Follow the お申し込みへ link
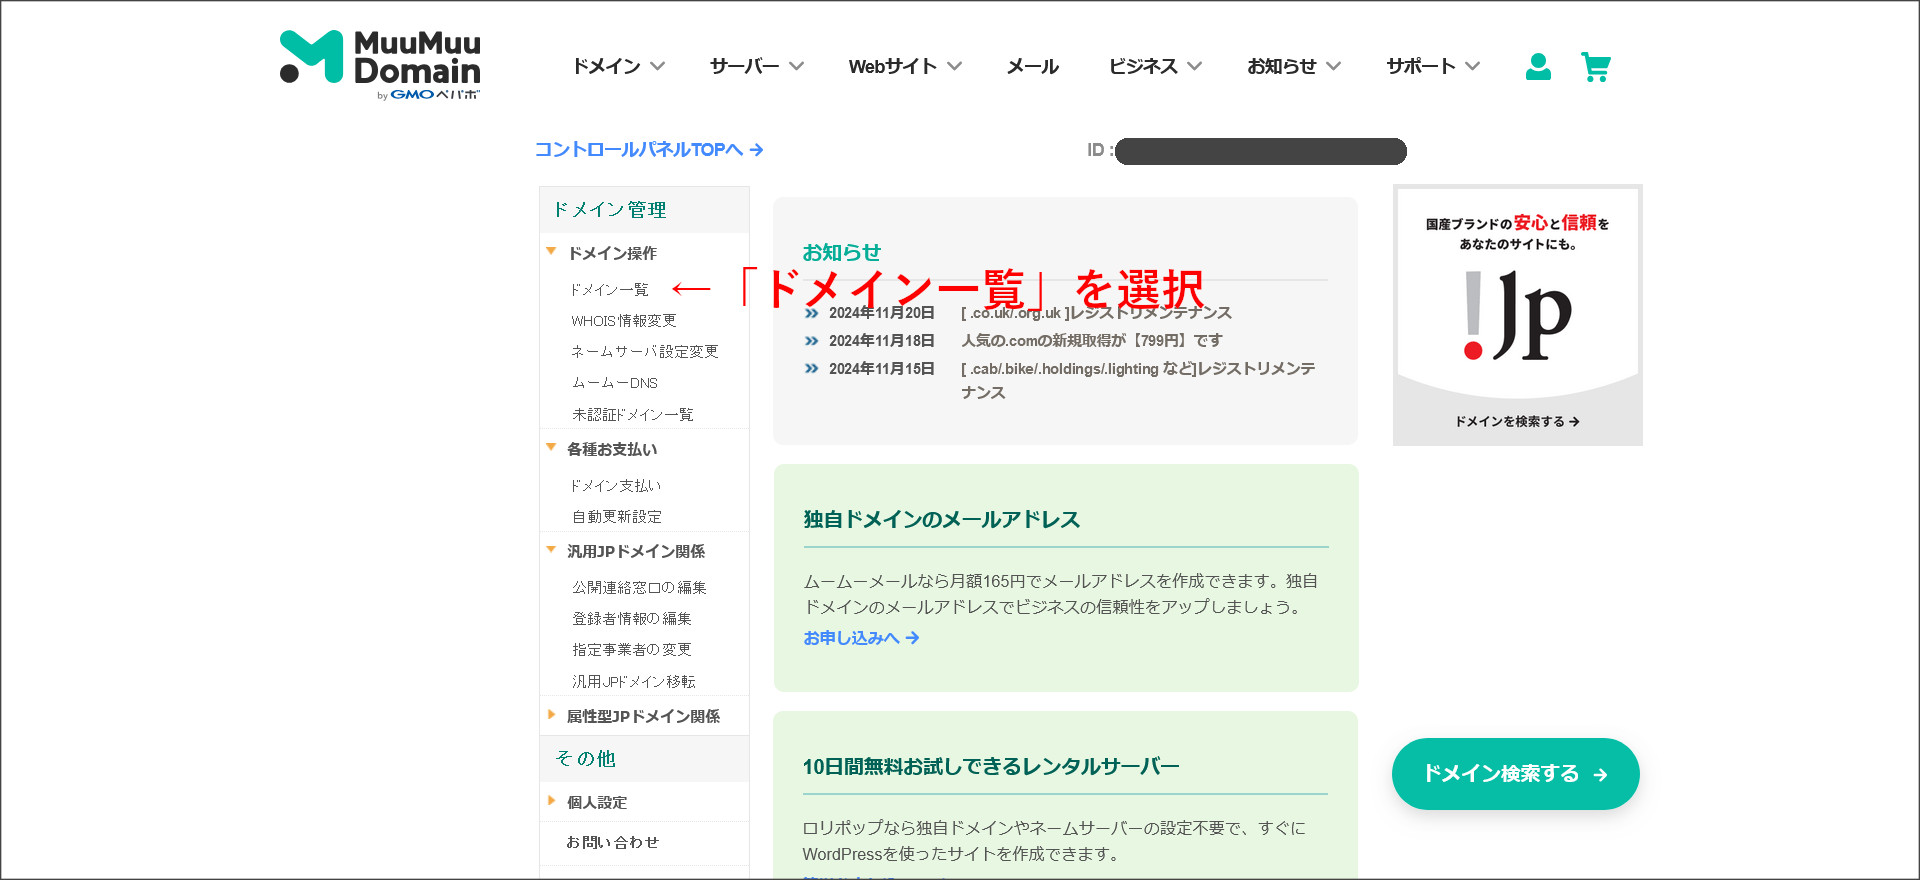The width and height of the screenshot is (1920, 880). click(x=861, y=637)
